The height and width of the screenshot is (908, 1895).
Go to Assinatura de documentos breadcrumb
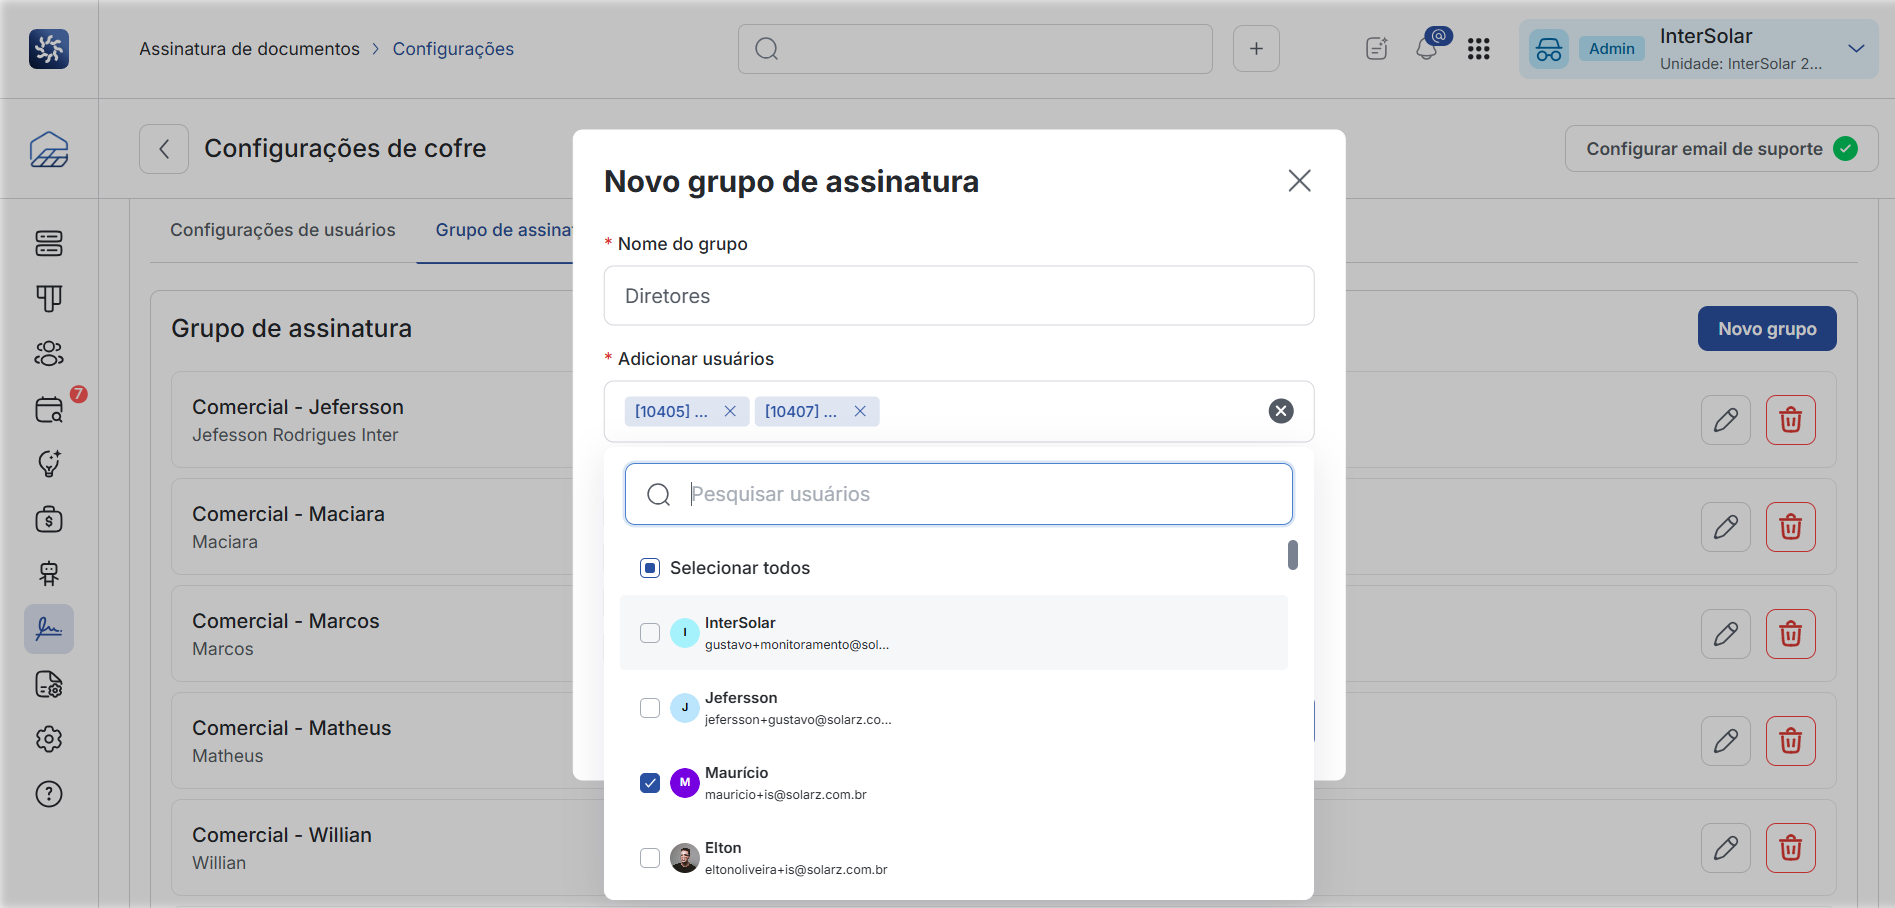pyautogui.click(x=249, y=49)
